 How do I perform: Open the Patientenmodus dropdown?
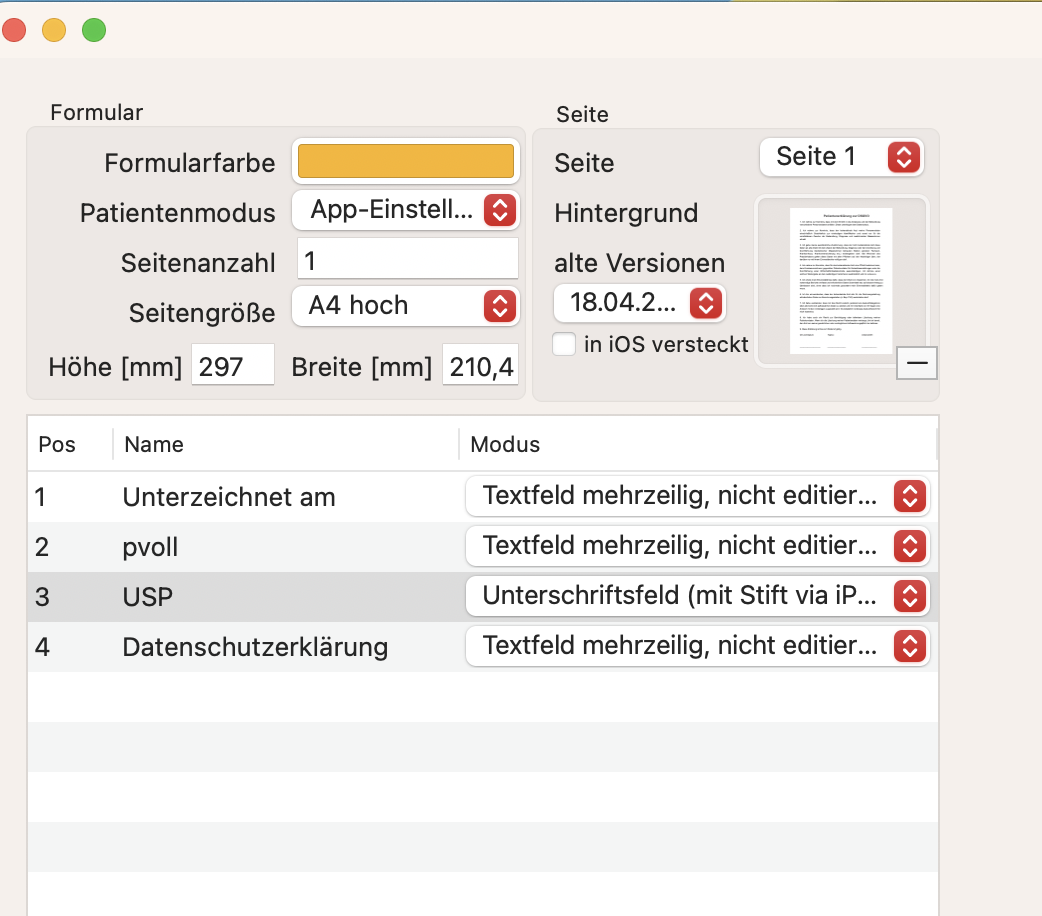coord(405,211)
